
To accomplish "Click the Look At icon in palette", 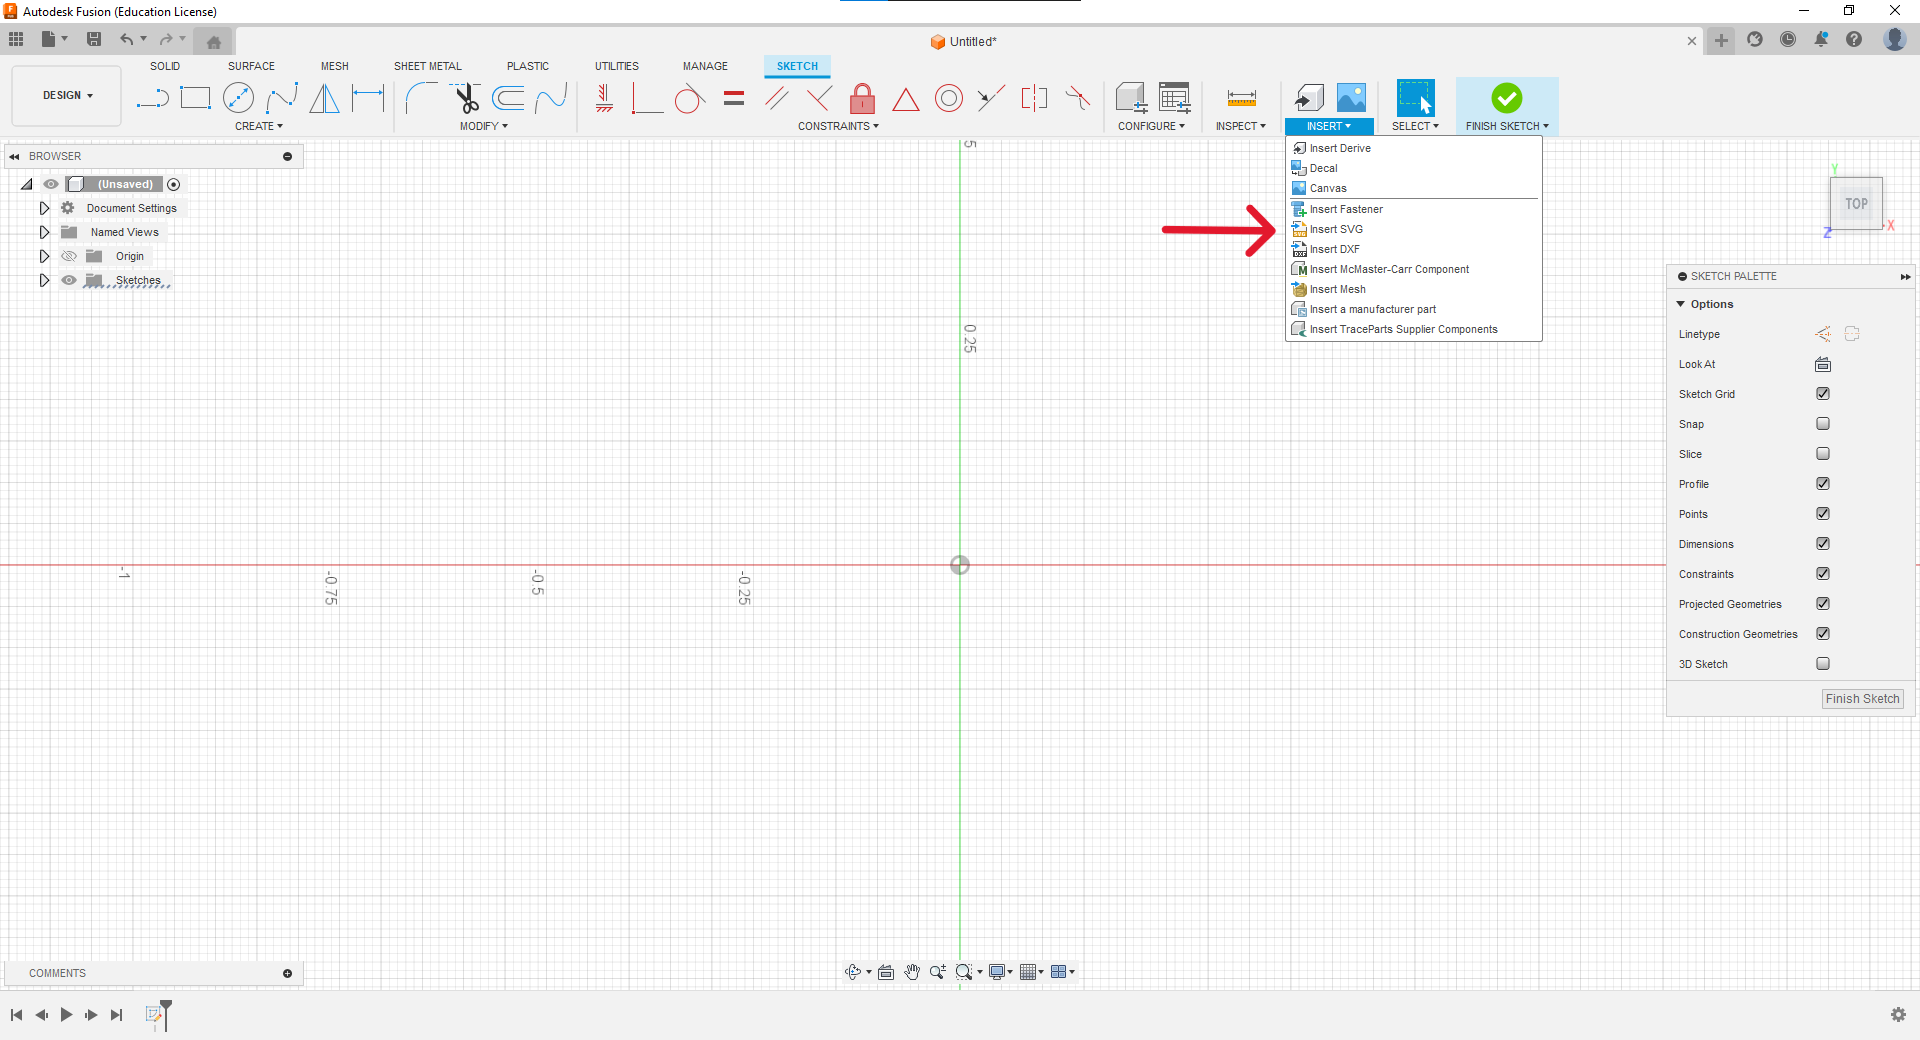I will 1823,364.
